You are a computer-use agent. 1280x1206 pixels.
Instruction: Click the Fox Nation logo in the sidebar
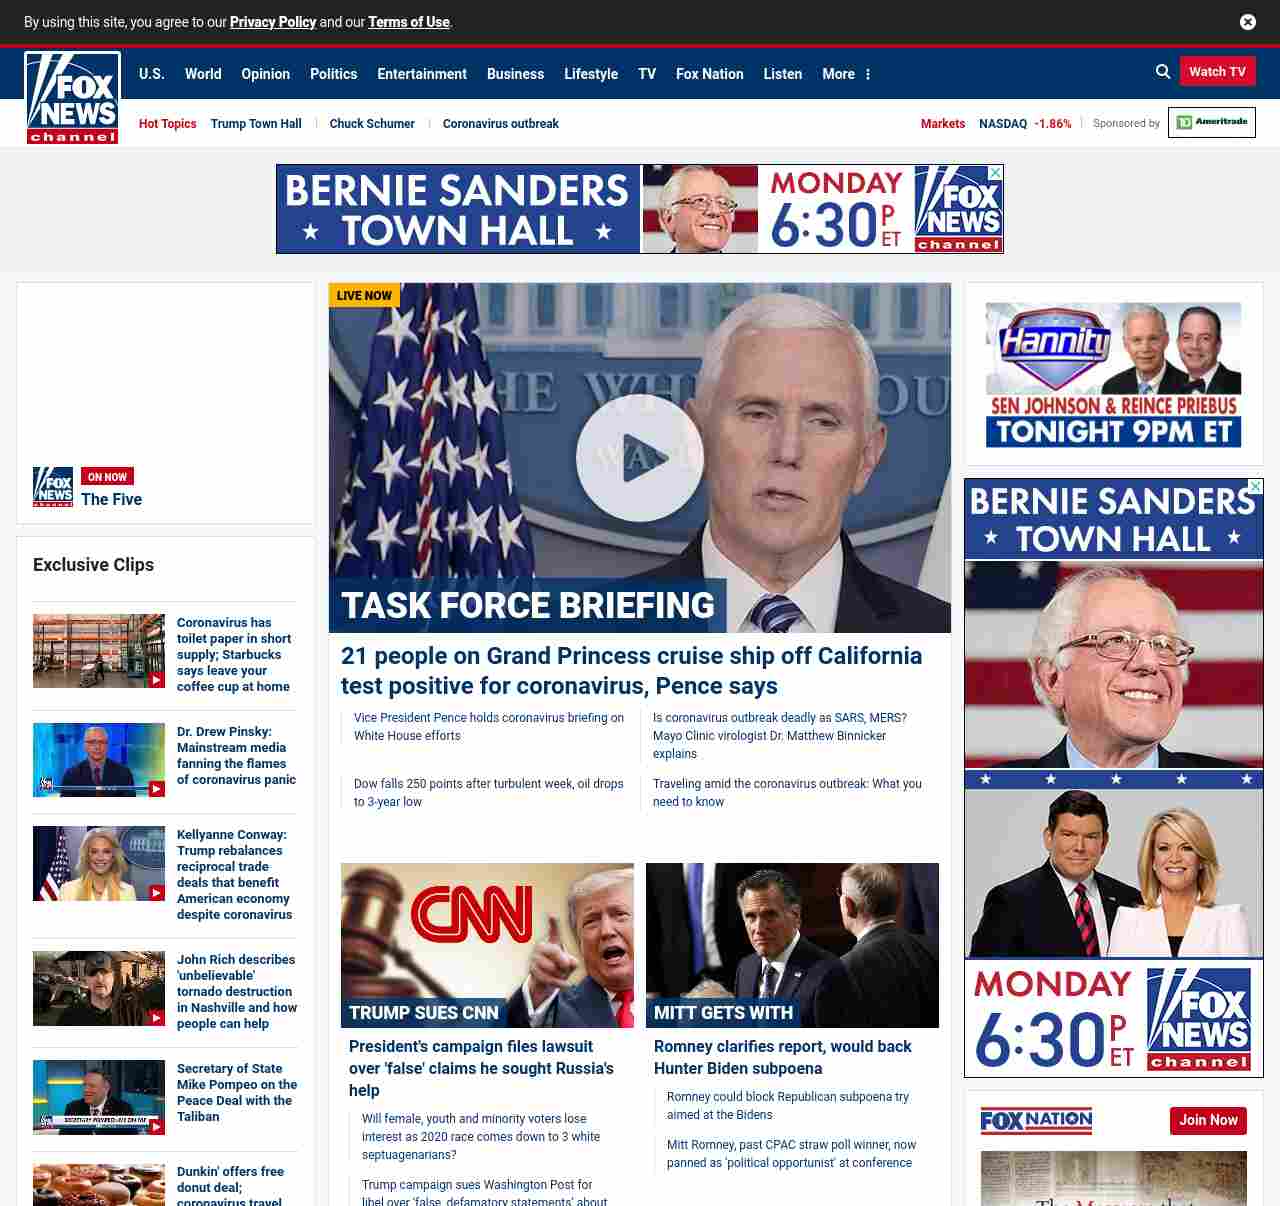1036,1120
